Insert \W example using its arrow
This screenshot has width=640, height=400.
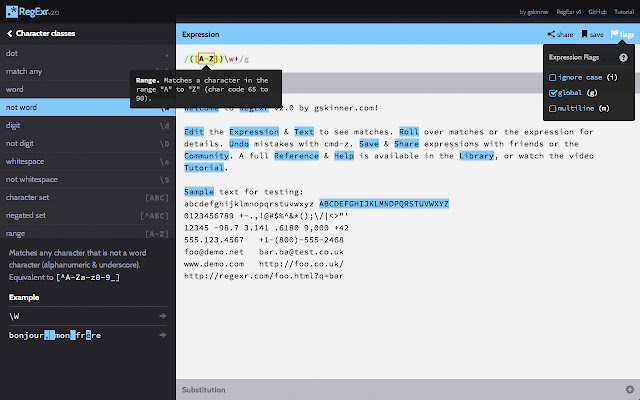tap(163, 316)
